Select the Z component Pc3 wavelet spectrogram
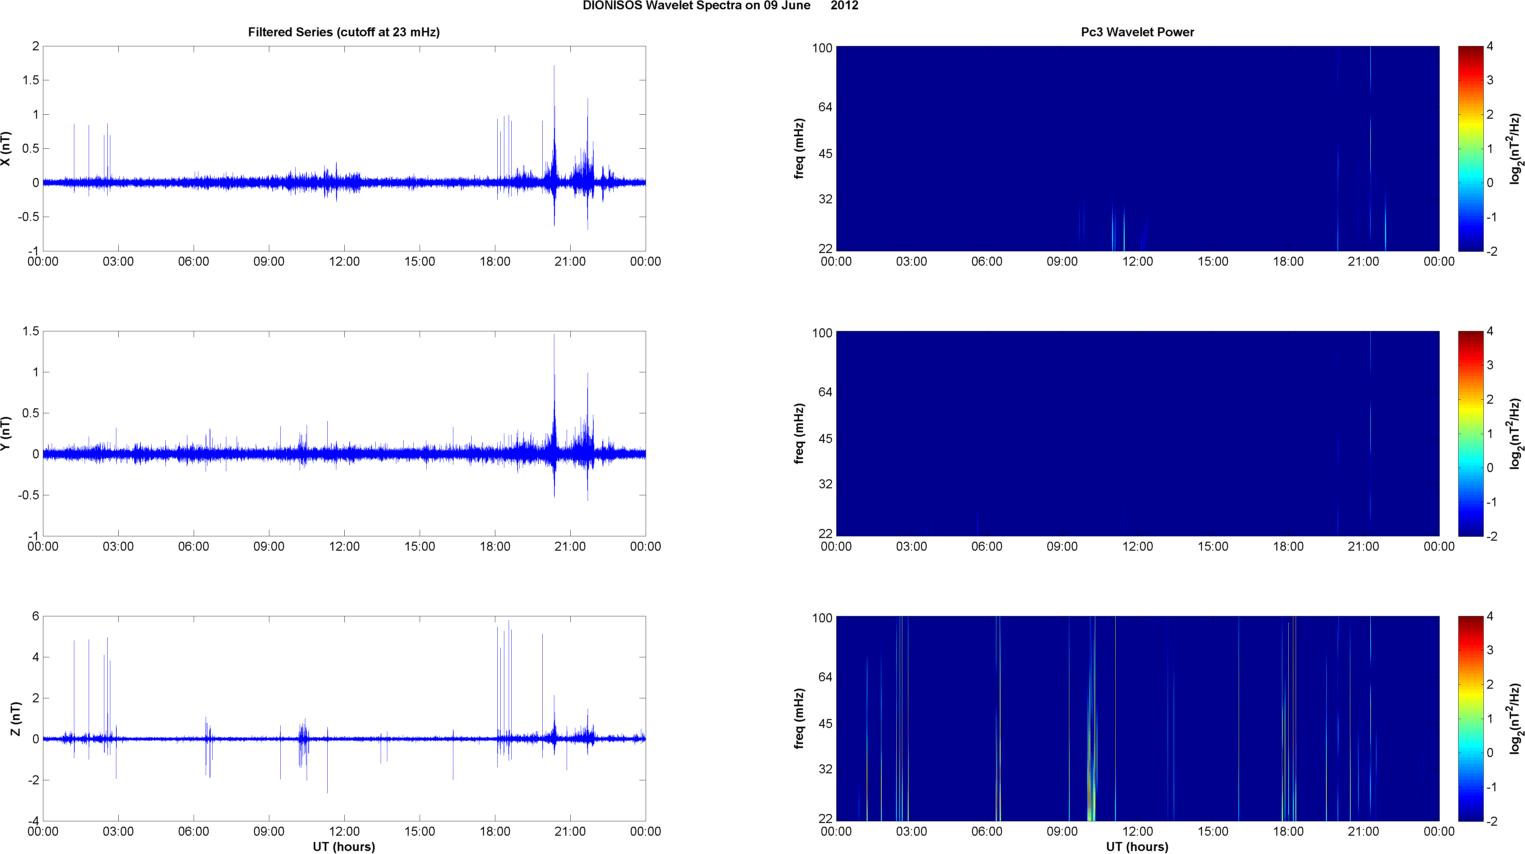This screenshot has height=854, width=1525. [1137, 718]
